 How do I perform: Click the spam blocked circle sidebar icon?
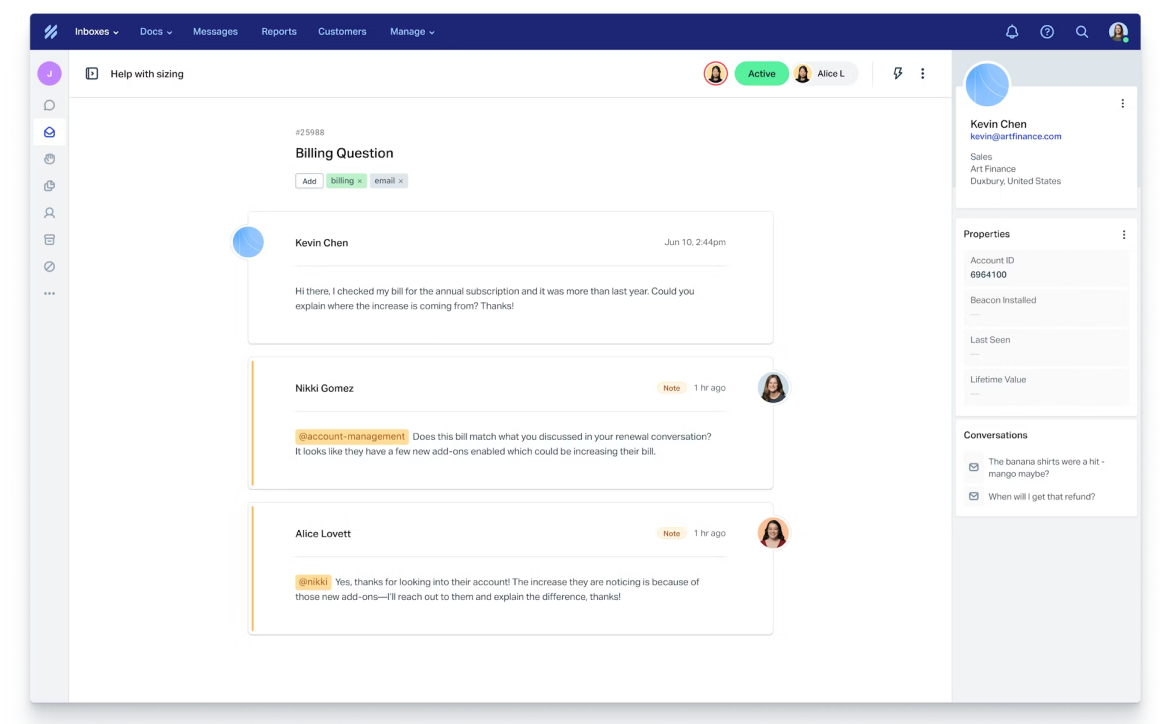tap(49, 267)
